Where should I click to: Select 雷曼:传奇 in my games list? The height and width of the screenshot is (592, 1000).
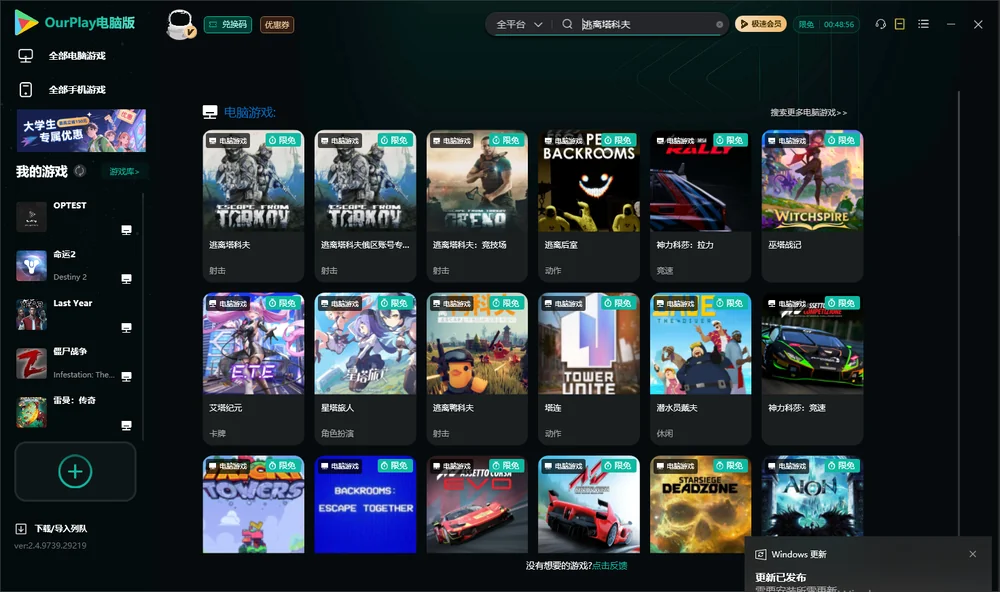75,413
